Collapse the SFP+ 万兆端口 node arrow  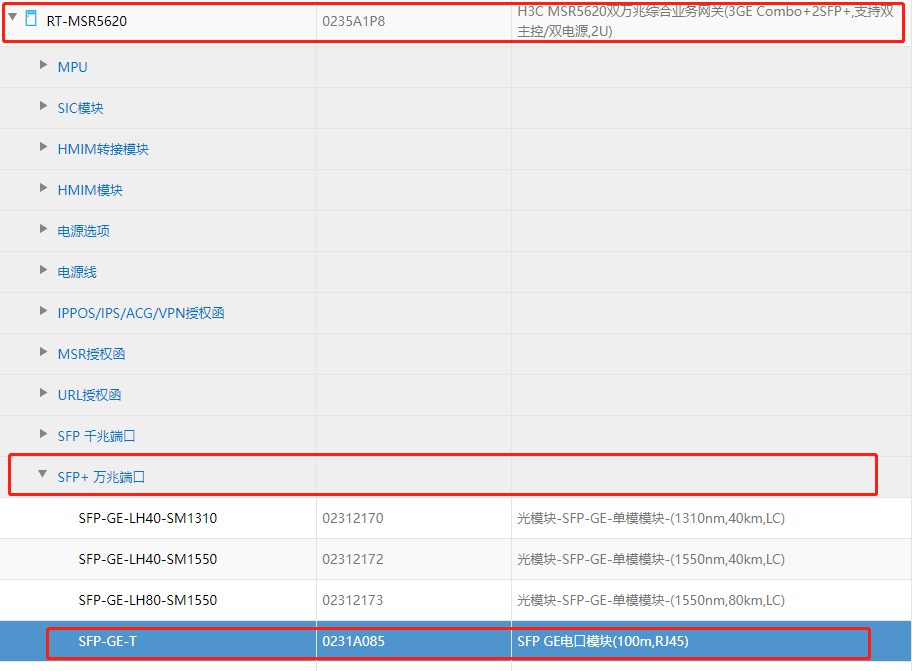42,474
